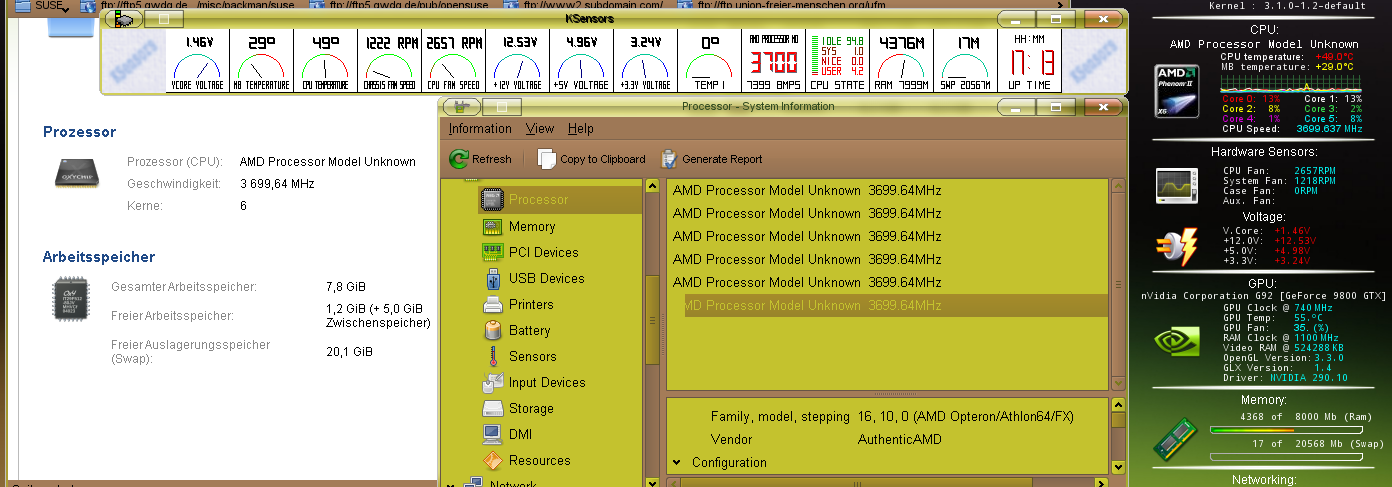Click the AMD PROCESSOR 3700 panel in KSensors
This screenshot has height=487, width=1392.
pos(775,62)
